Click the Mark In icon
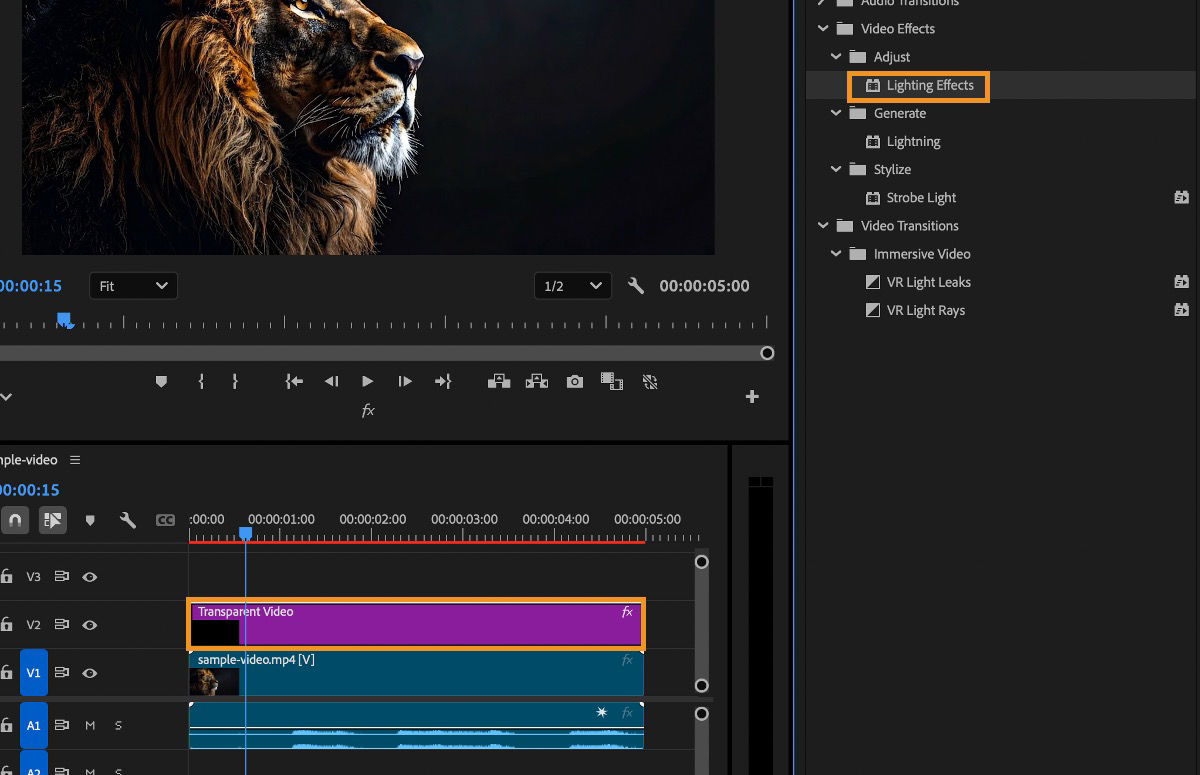This screenshot has height=775, width=1200. point(201,381)
